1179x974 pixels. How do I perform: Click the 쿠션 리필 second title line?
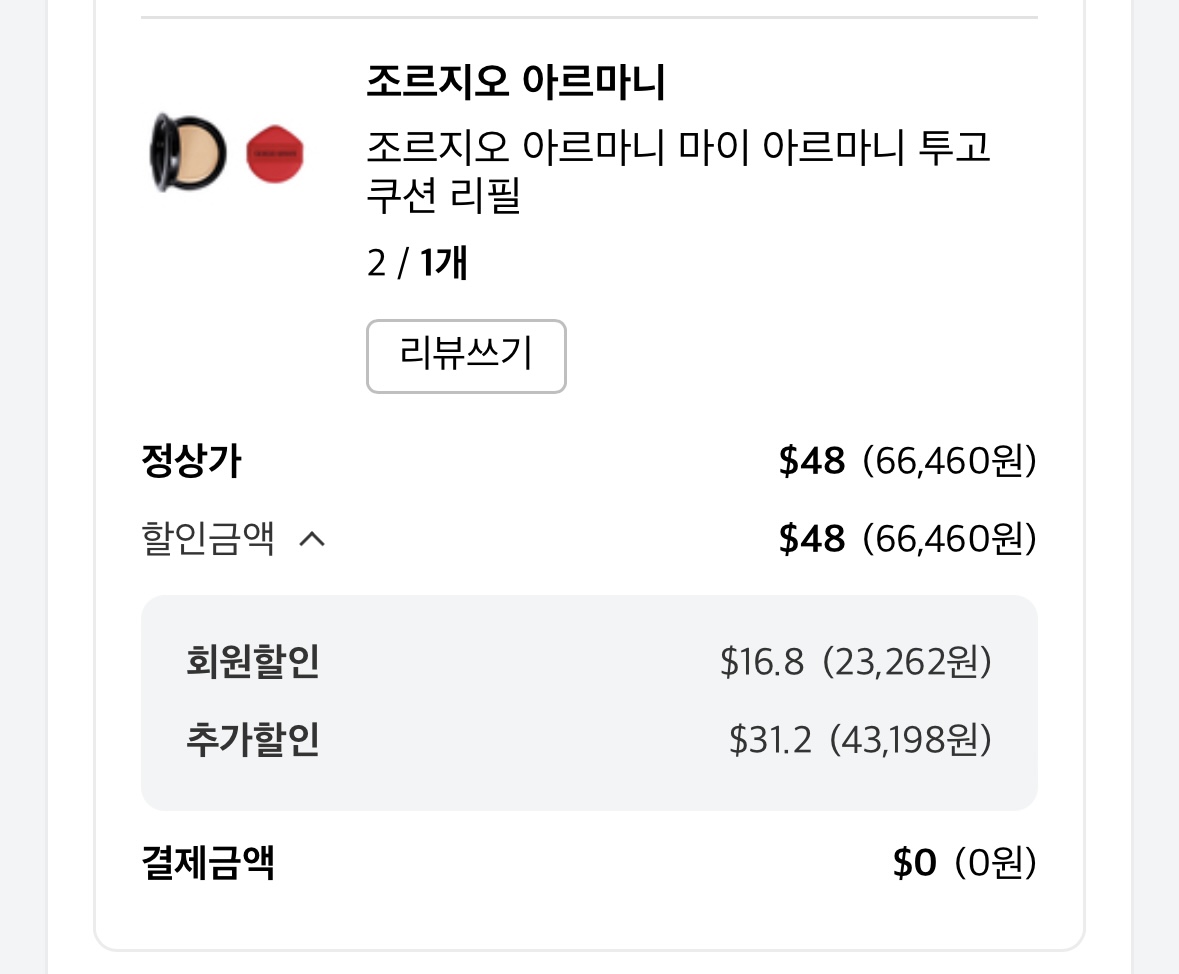(444, 196)
